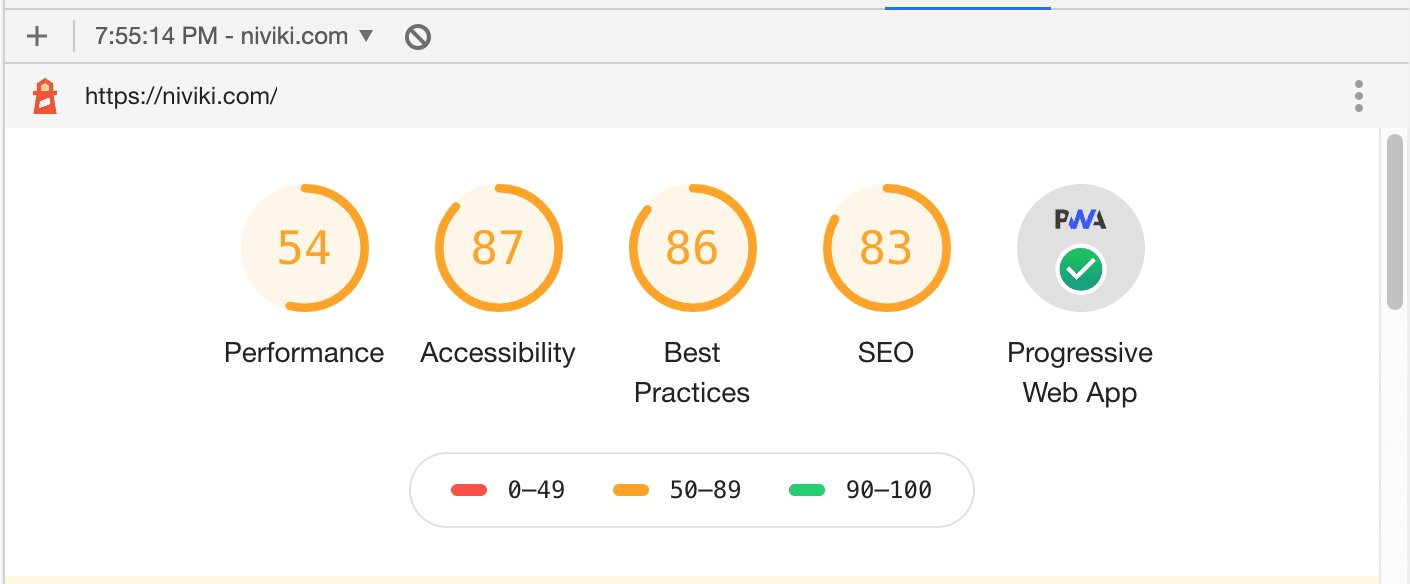Jump to the Performance section label
This screenshot has height=584, width=1410.
click(304, 353)
